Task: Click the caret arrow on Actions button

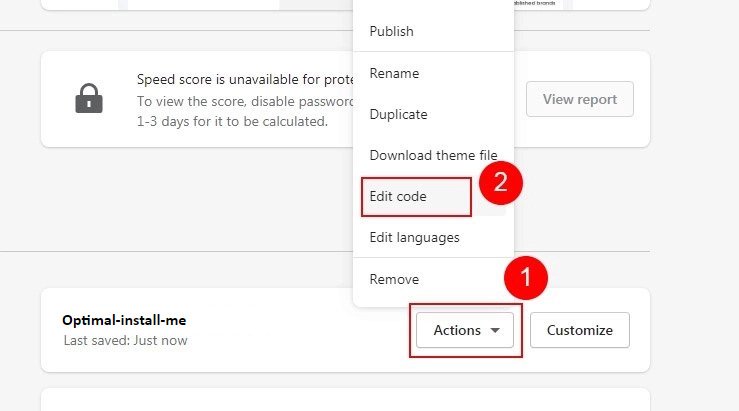Action: 496,330
